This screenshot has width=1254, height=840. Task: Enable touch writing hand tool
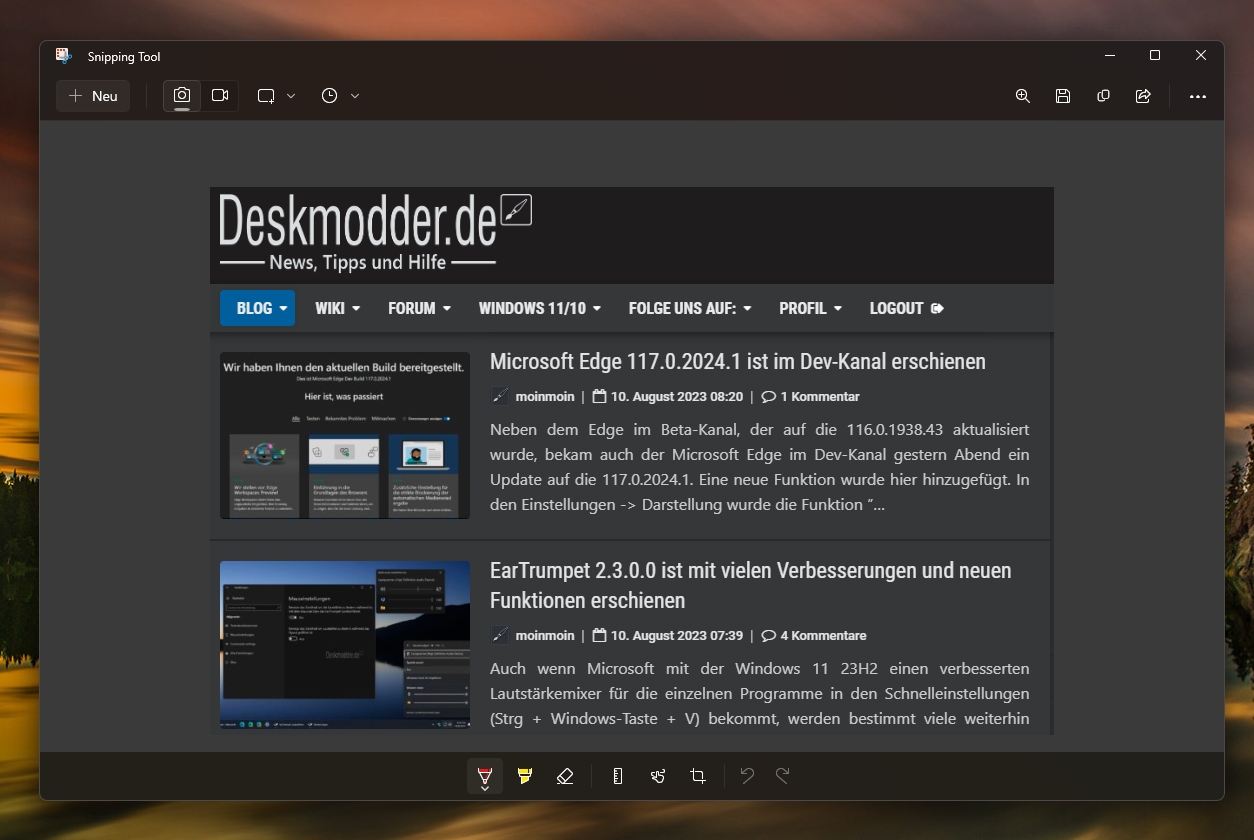[658, 776]
